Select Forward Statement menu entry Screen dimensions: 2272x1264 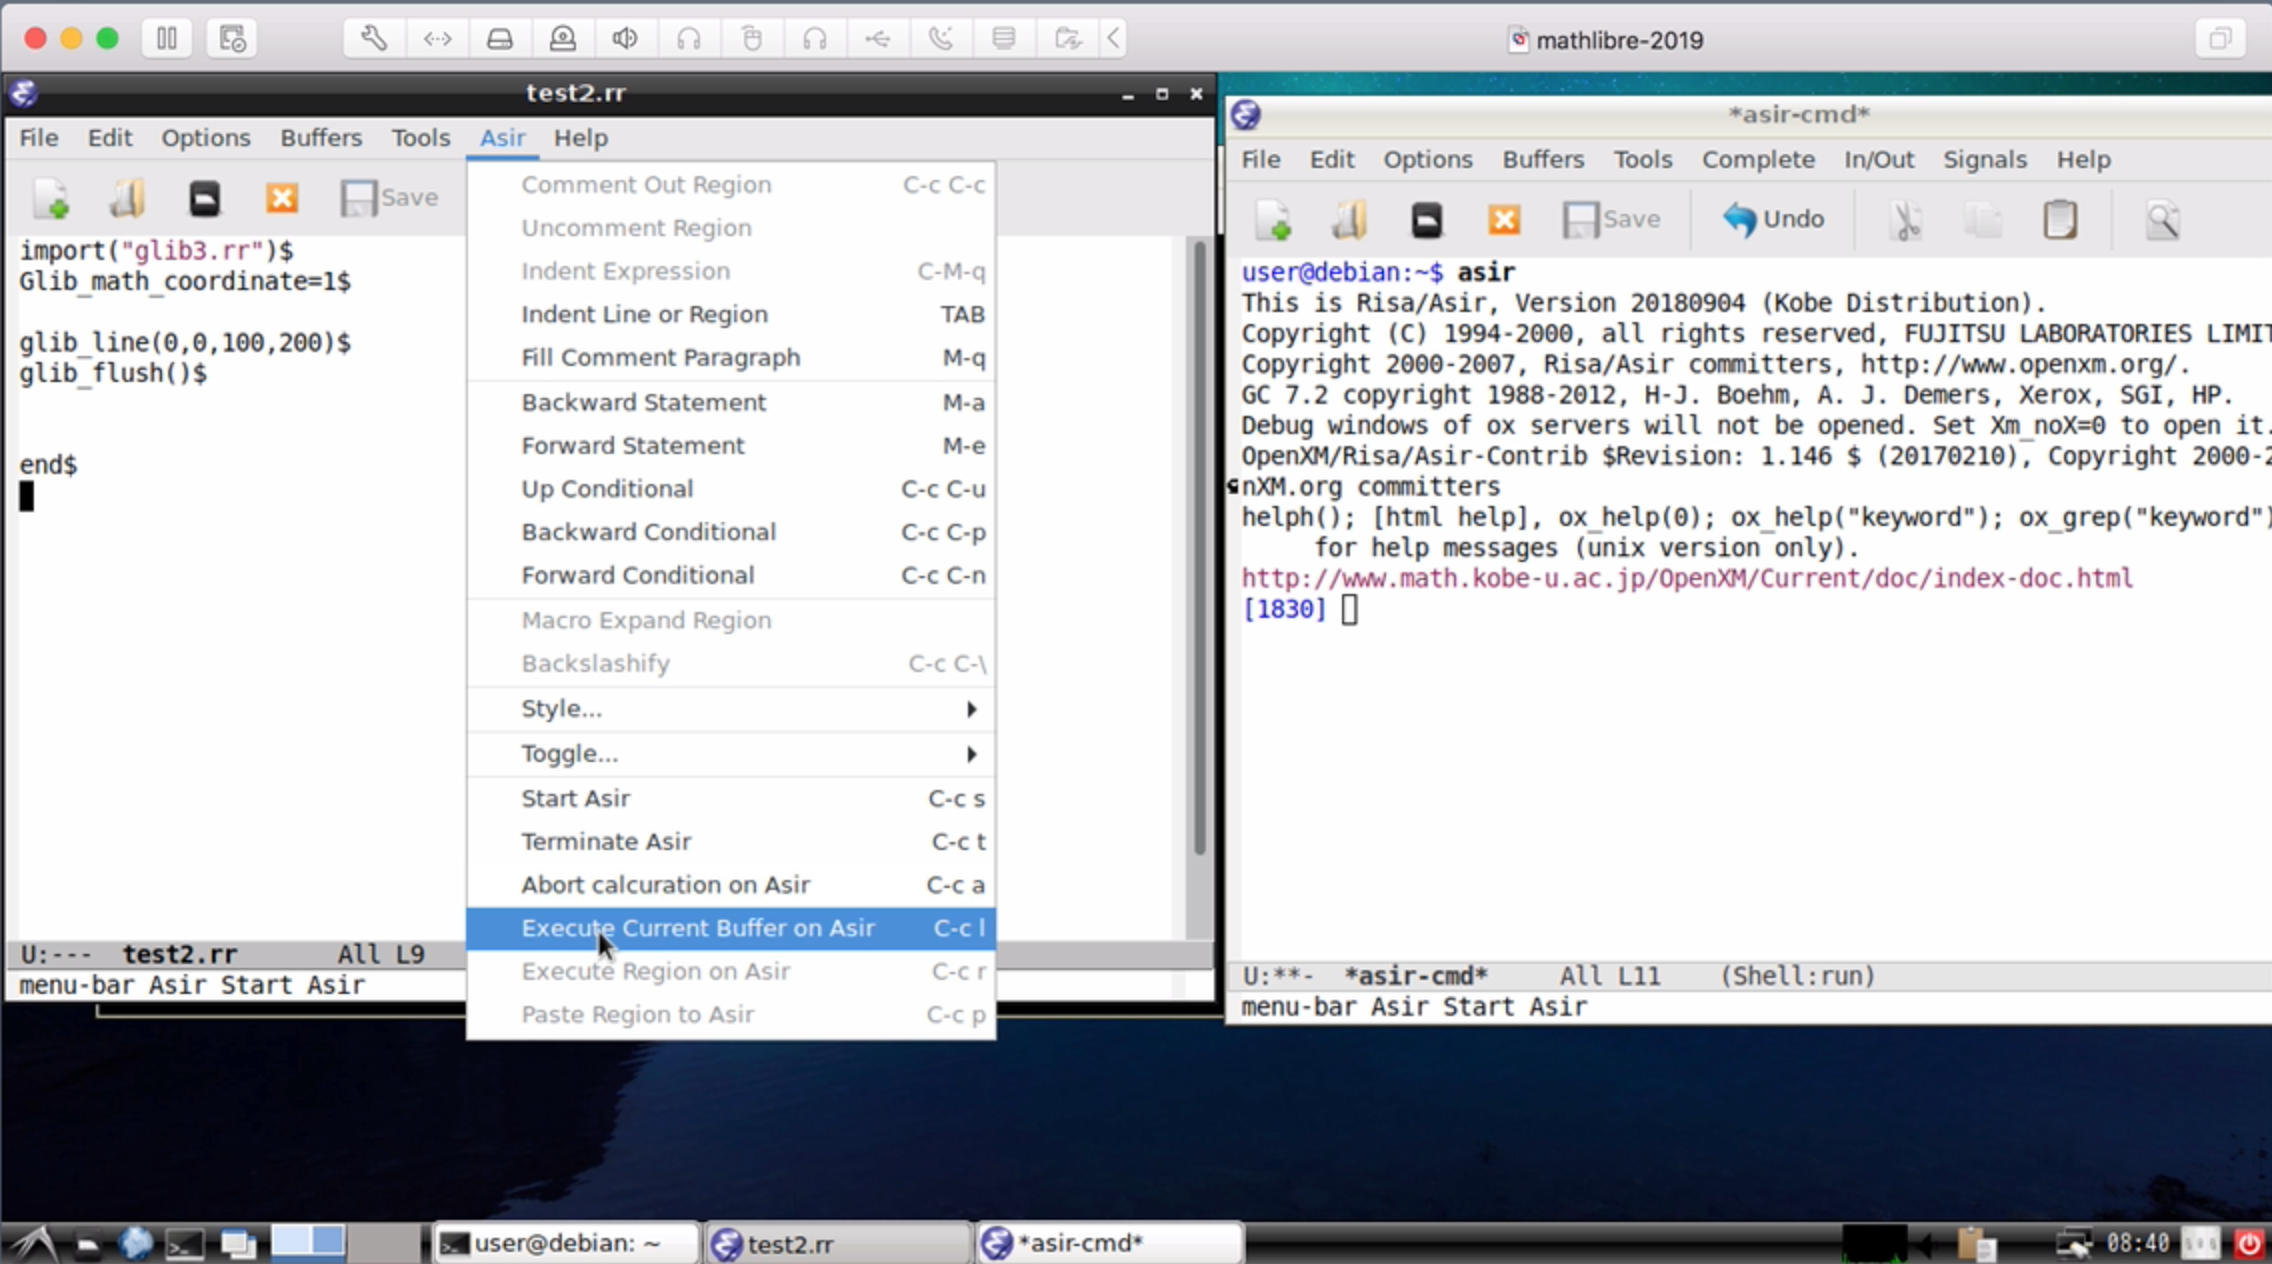click(731, 445)
